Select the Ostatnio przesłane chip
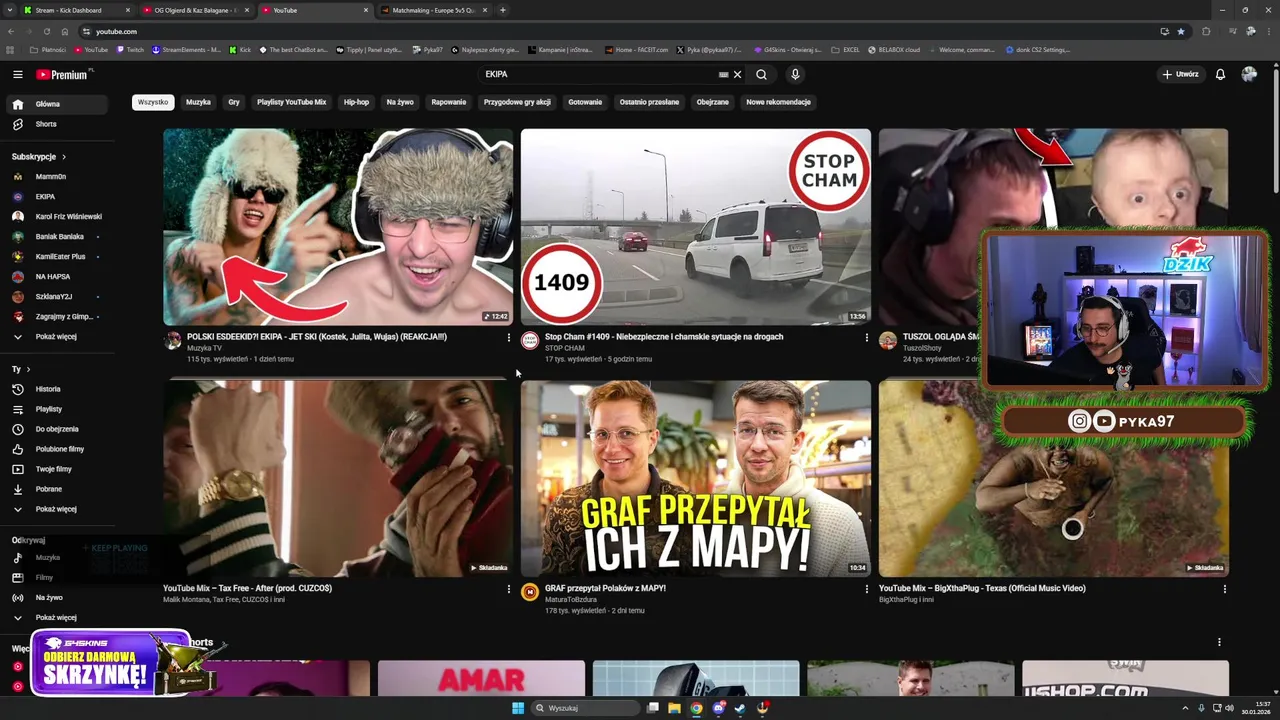Viewport: 1280px width, 720px height. pyautogui.click(x=649, y=102)
